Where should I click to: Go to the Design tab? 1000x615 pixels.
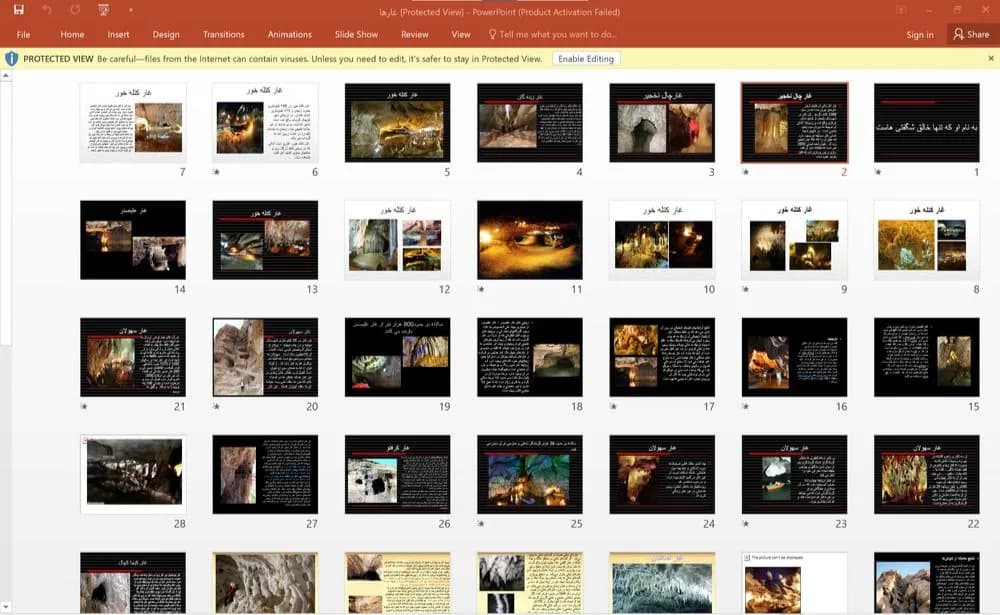click(166, 34)
